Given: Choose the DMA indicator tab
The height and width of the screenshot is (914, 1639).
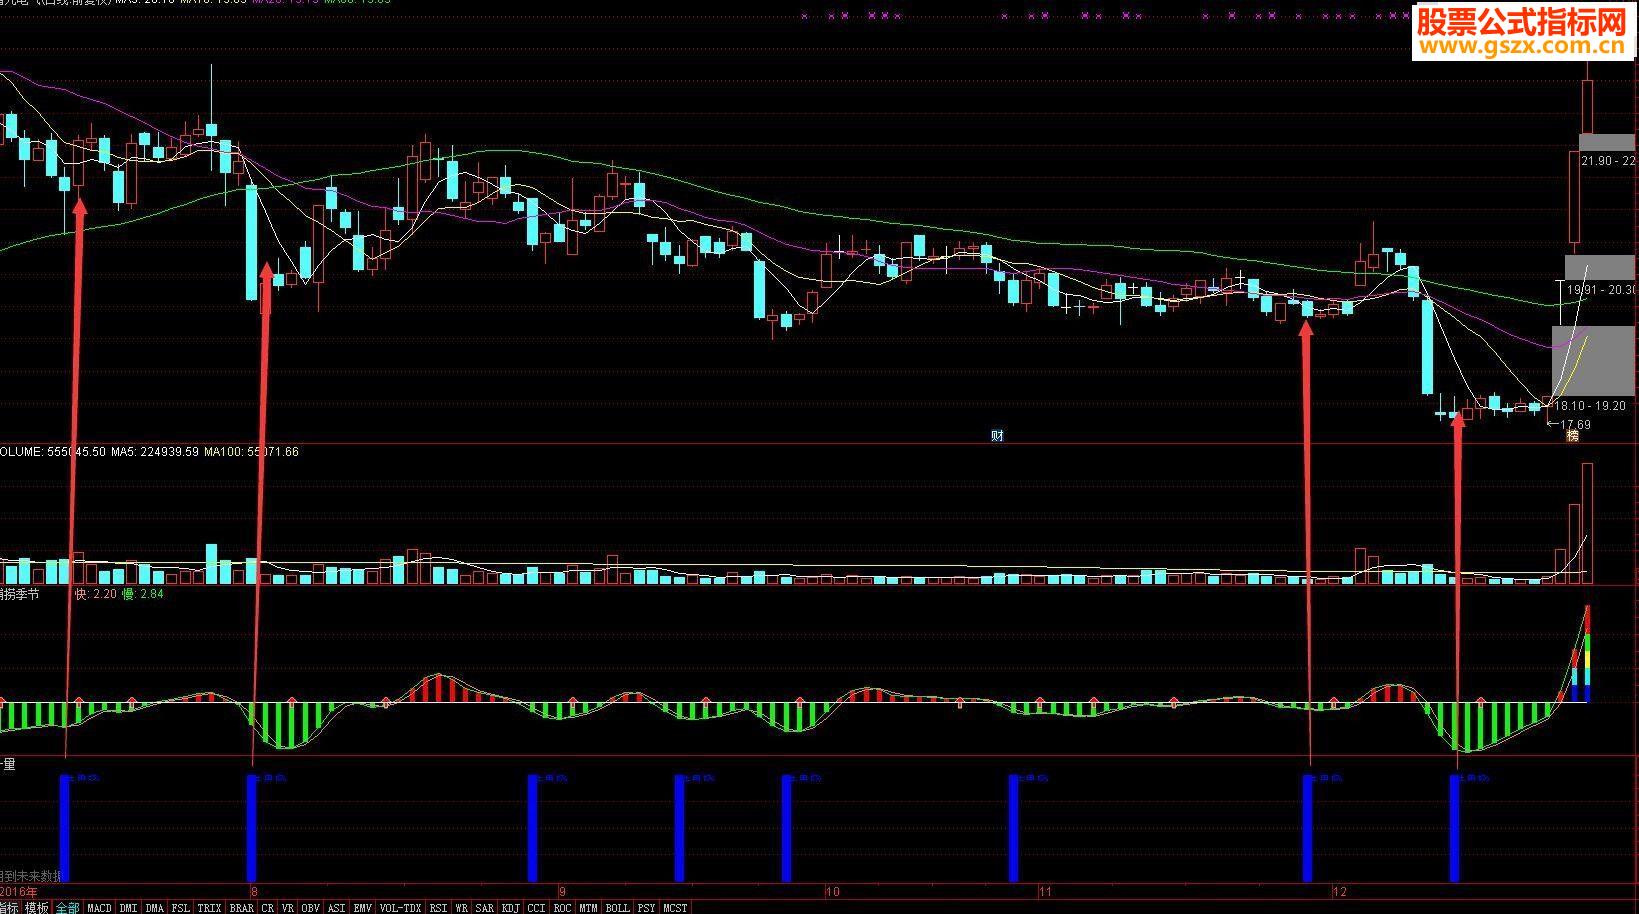Looking at the screenshot, I should [x=154, y=908].
